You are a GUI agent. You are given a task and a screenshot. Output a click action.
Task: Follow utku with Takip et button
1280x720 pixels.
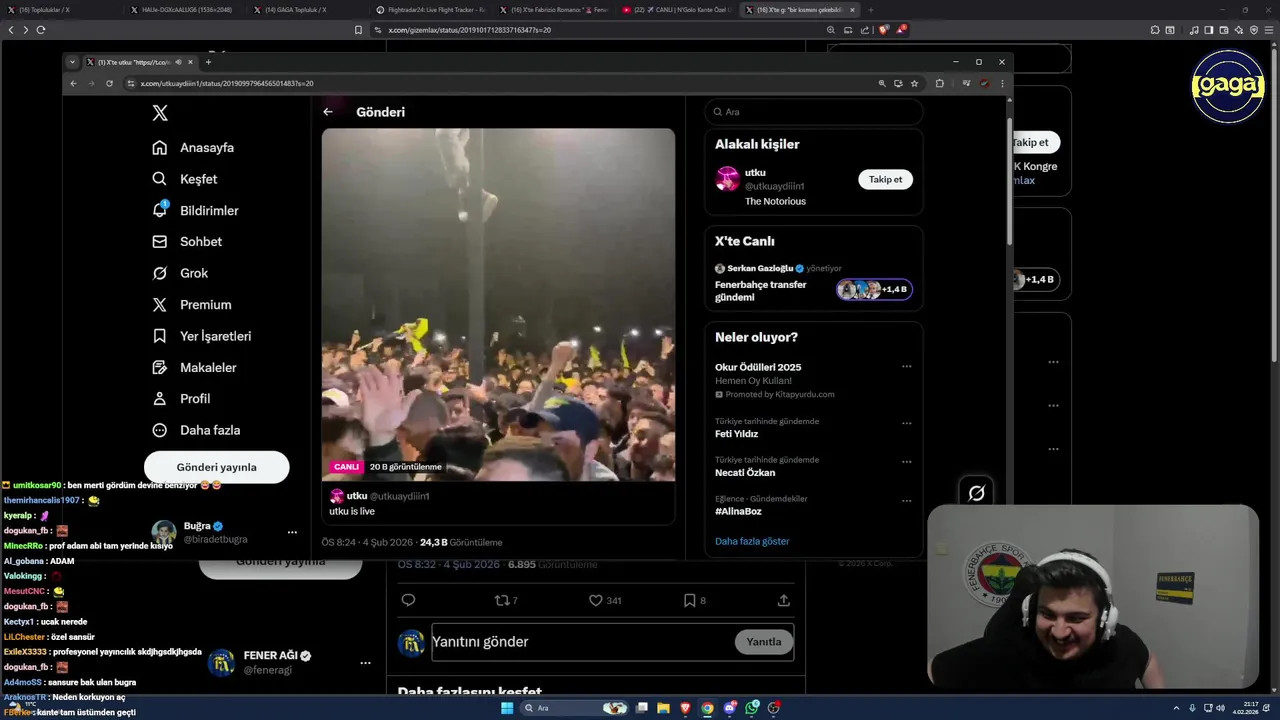click(885, 179)
